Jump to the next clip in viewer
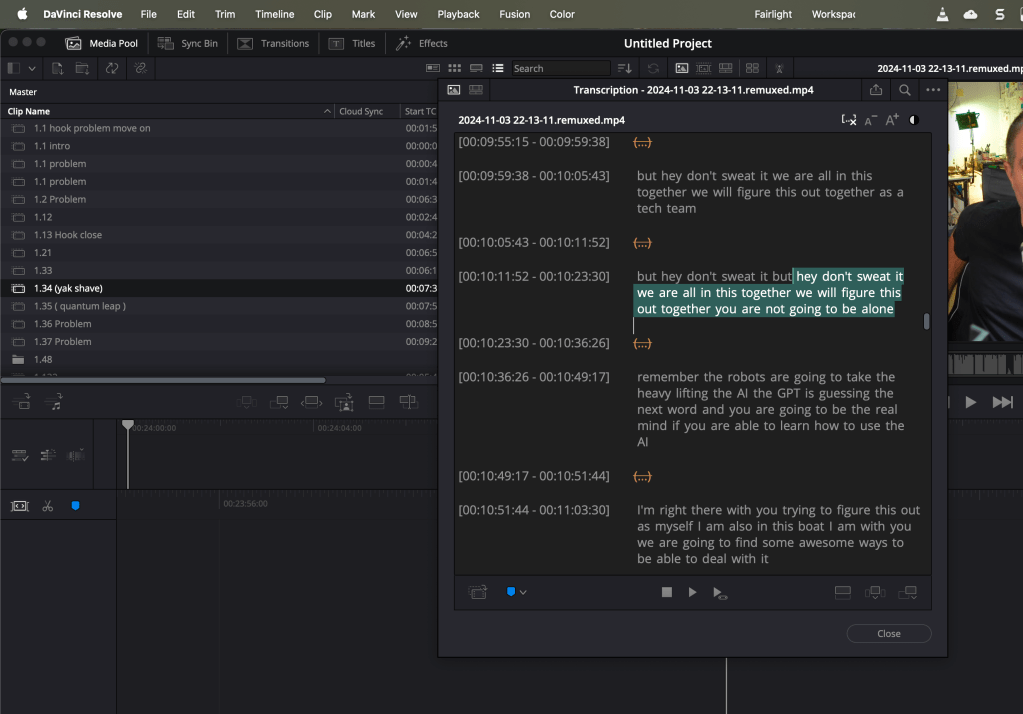This screenshot has height=714, width=1023. click(1002, 402)
